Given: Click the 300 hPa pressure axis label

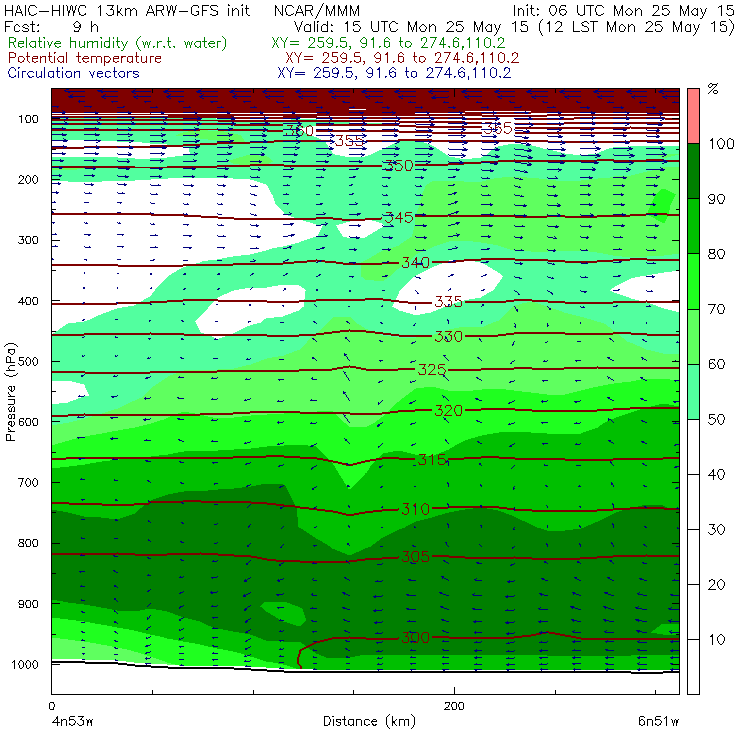Looking at the screenshot, I should [x=28, y=240].
